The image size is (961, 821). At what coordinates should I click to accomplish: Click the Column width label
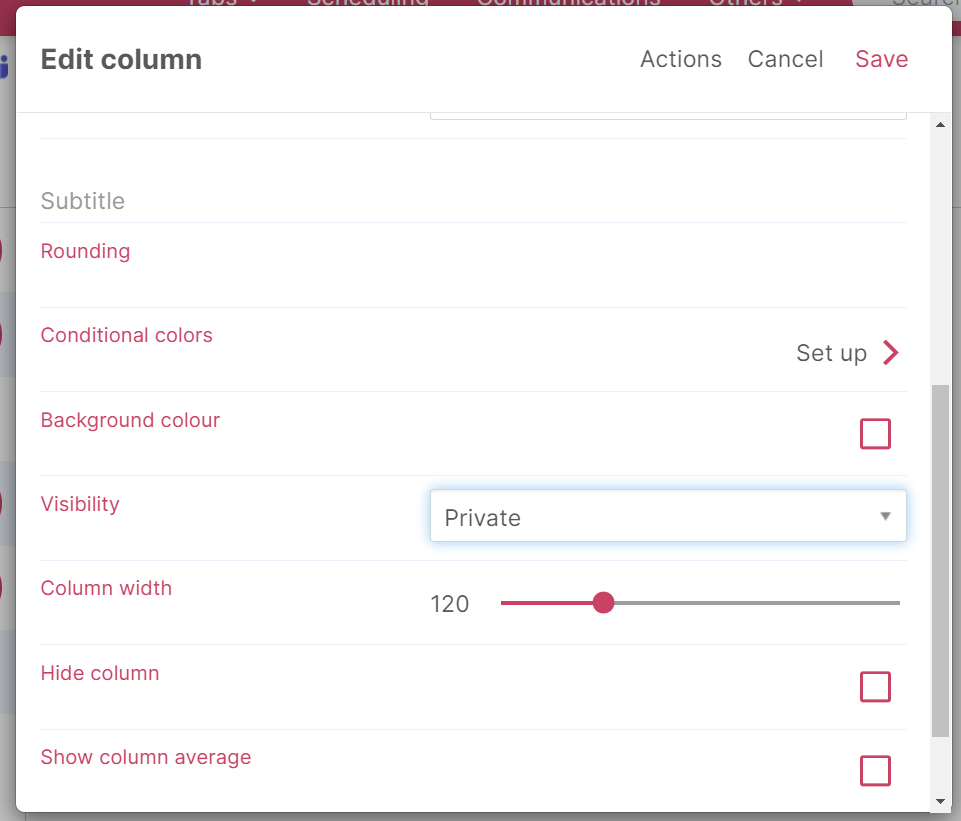(x=106, y=588)
